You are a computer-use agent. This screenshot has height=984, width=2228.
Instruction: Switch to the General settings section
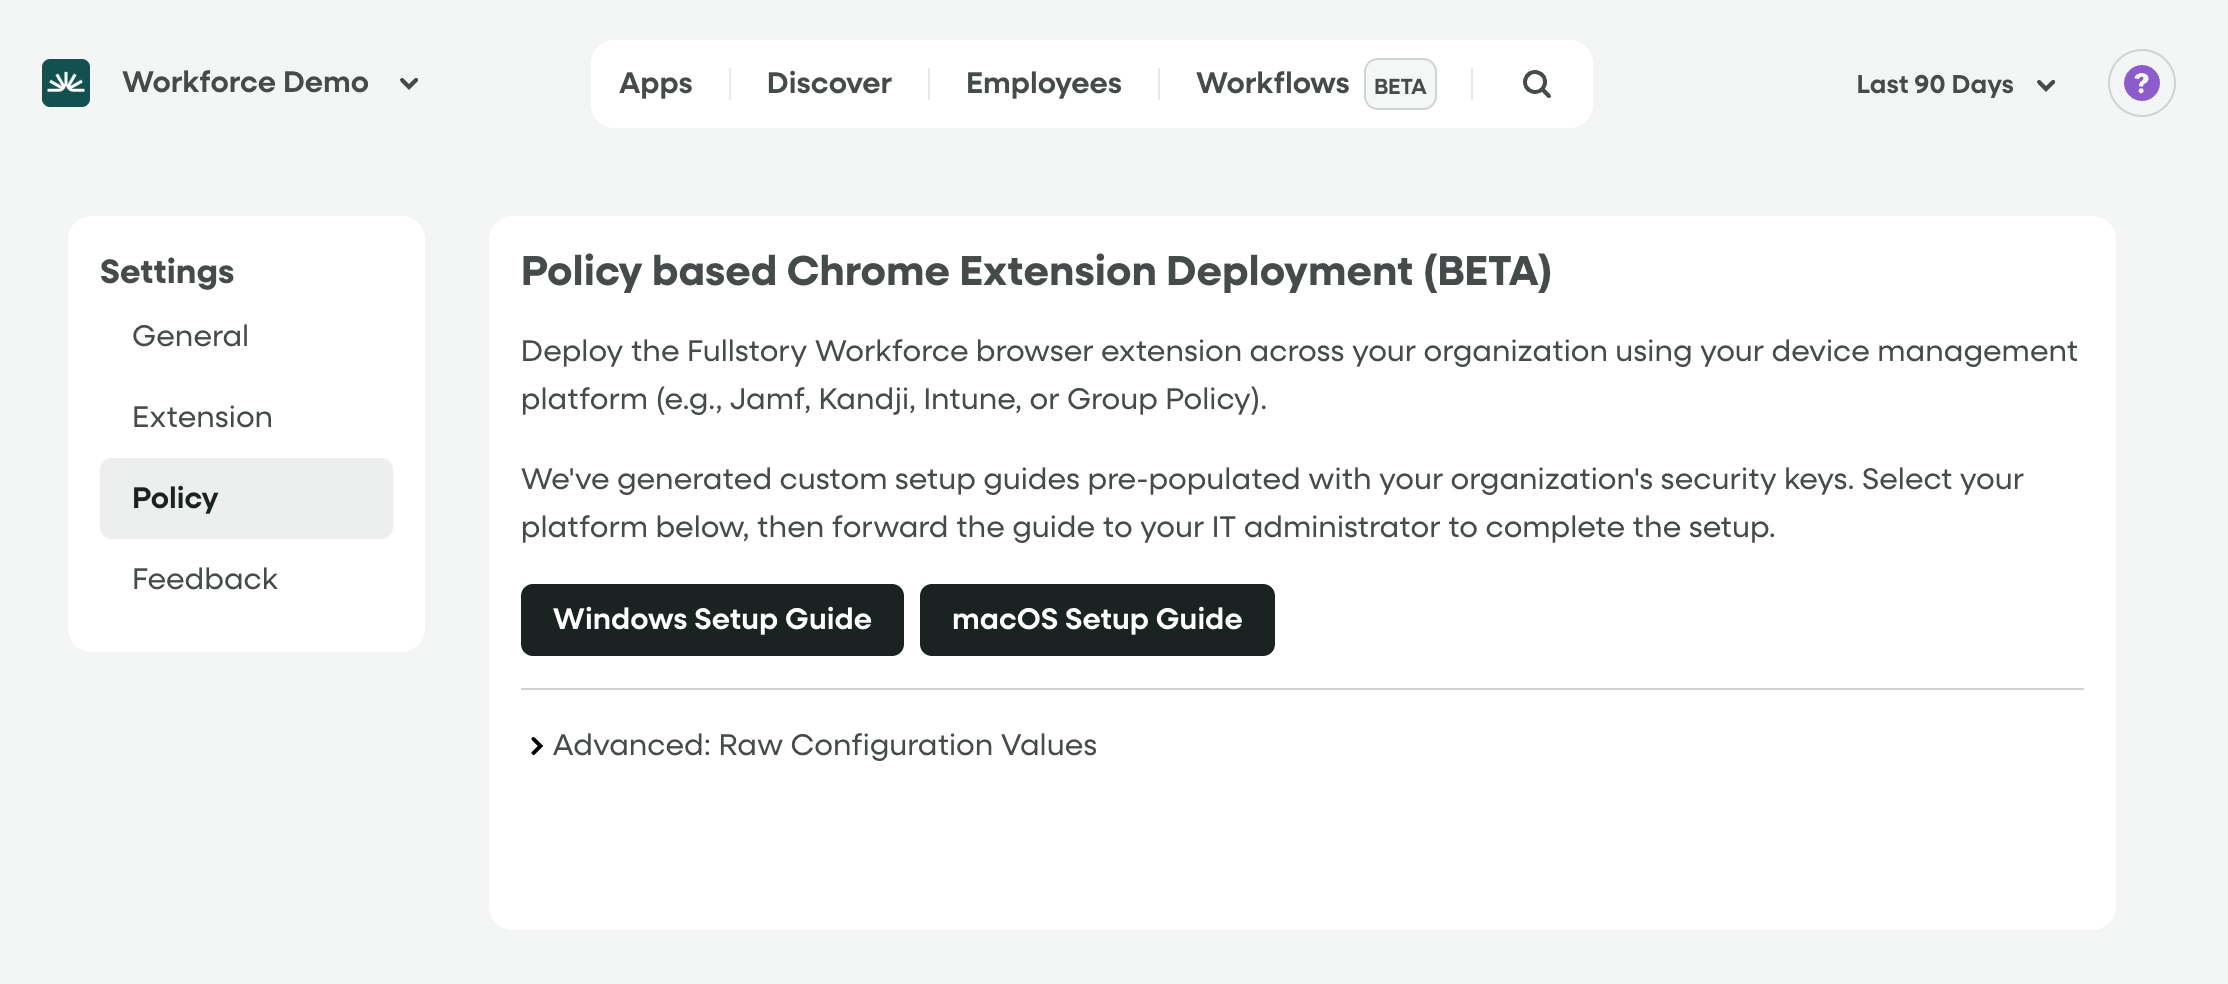[x=189, y=336]
